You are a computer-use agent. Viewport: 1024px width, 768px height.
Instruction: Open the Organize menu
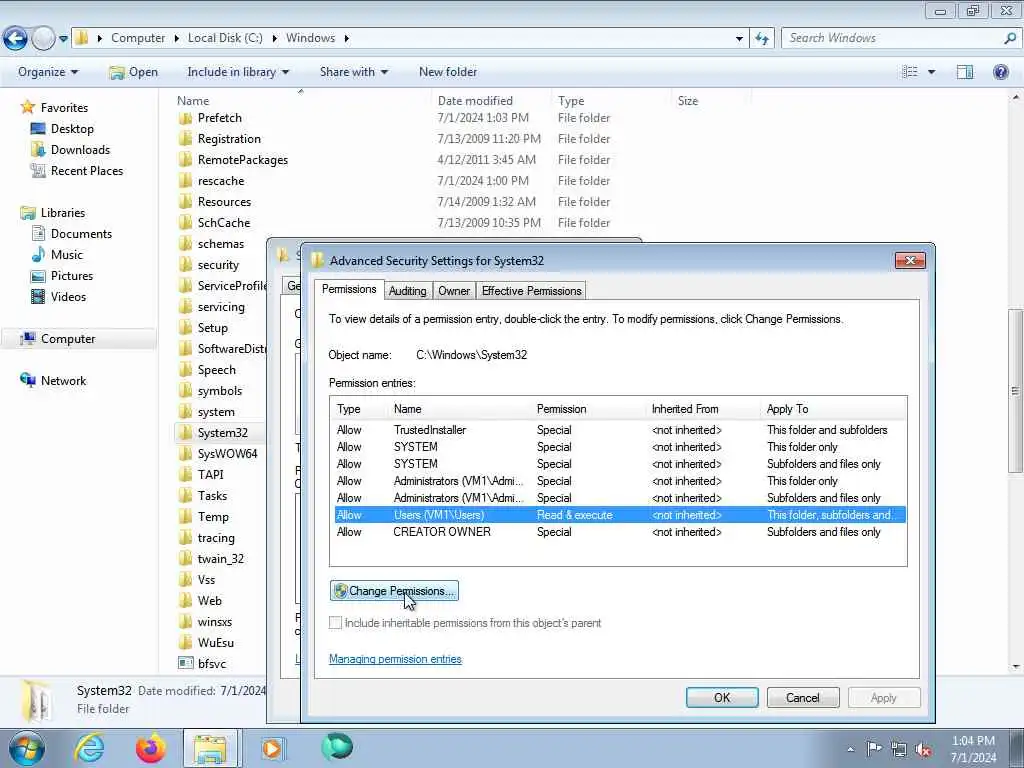tap(48, 72)
